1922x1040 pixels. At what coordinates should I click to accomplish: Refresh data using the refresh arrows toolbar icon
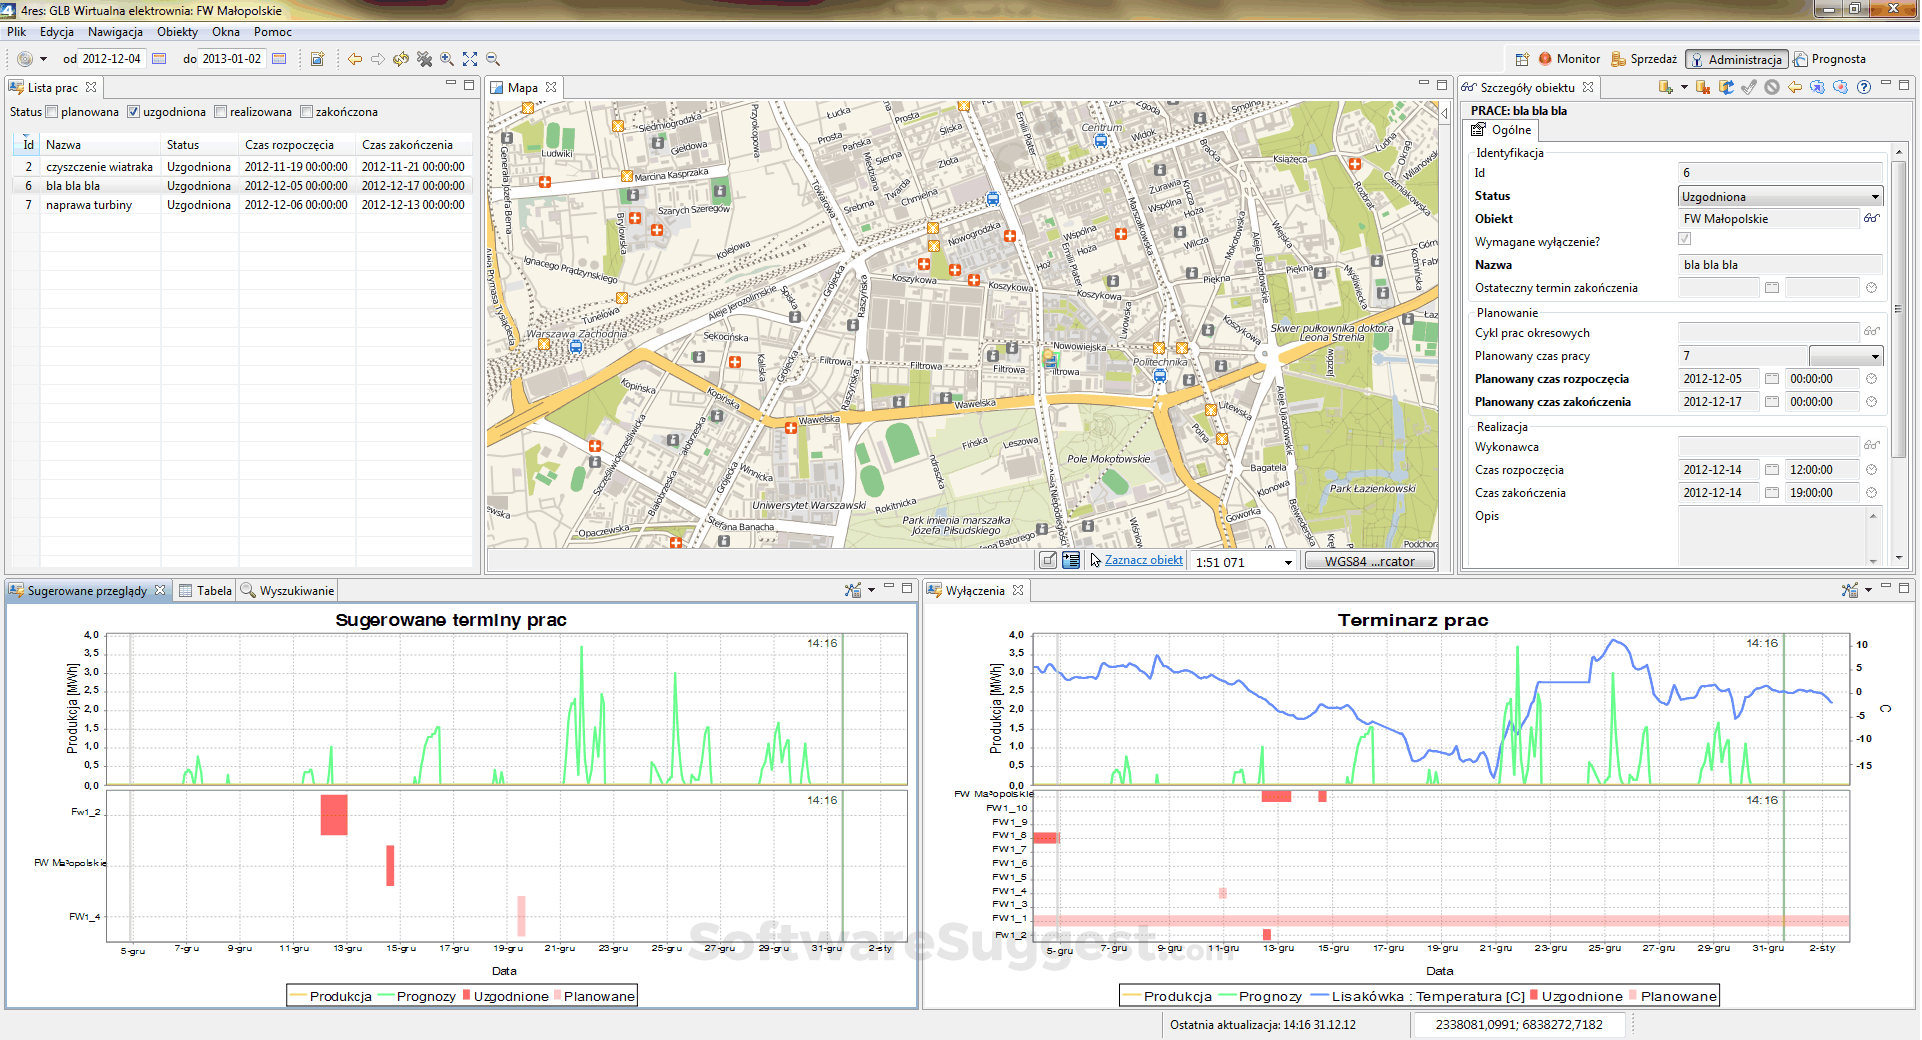(400, 58)
